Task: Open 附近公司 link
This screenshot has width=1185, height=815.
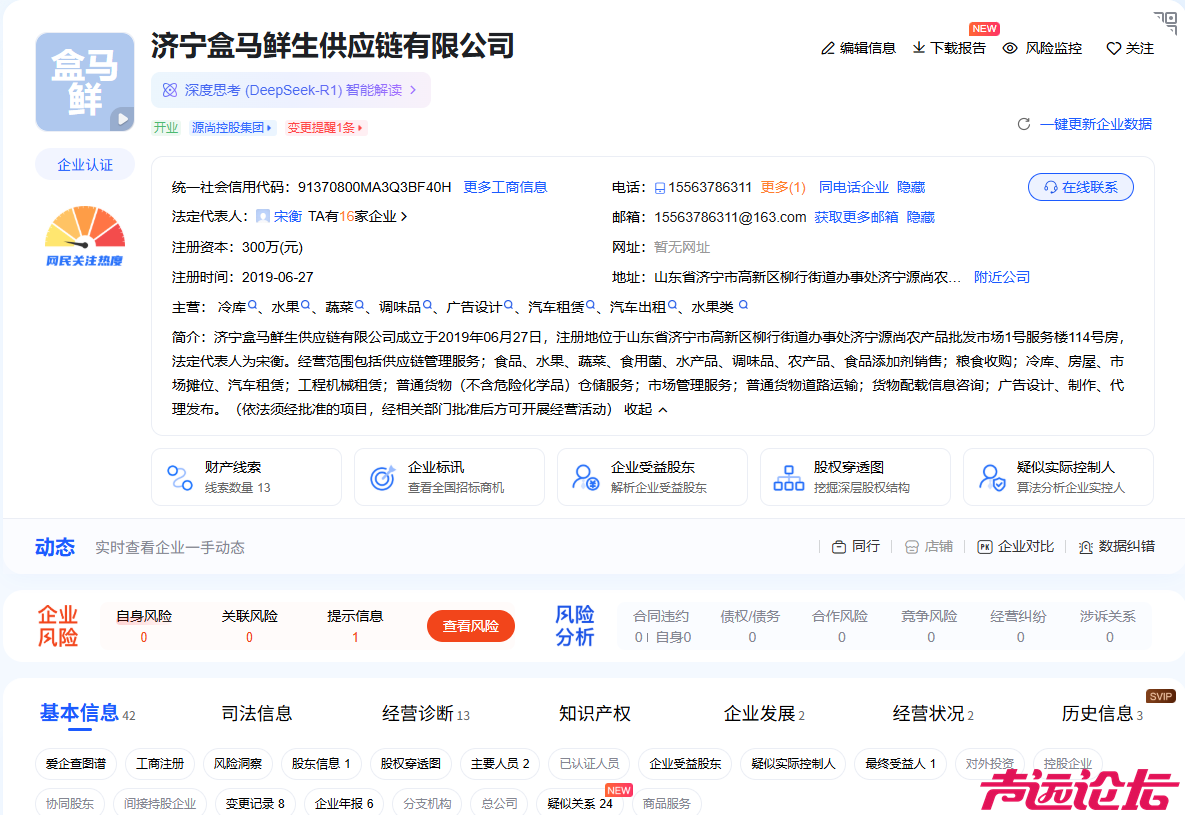Action: [x=1002, y=277]
